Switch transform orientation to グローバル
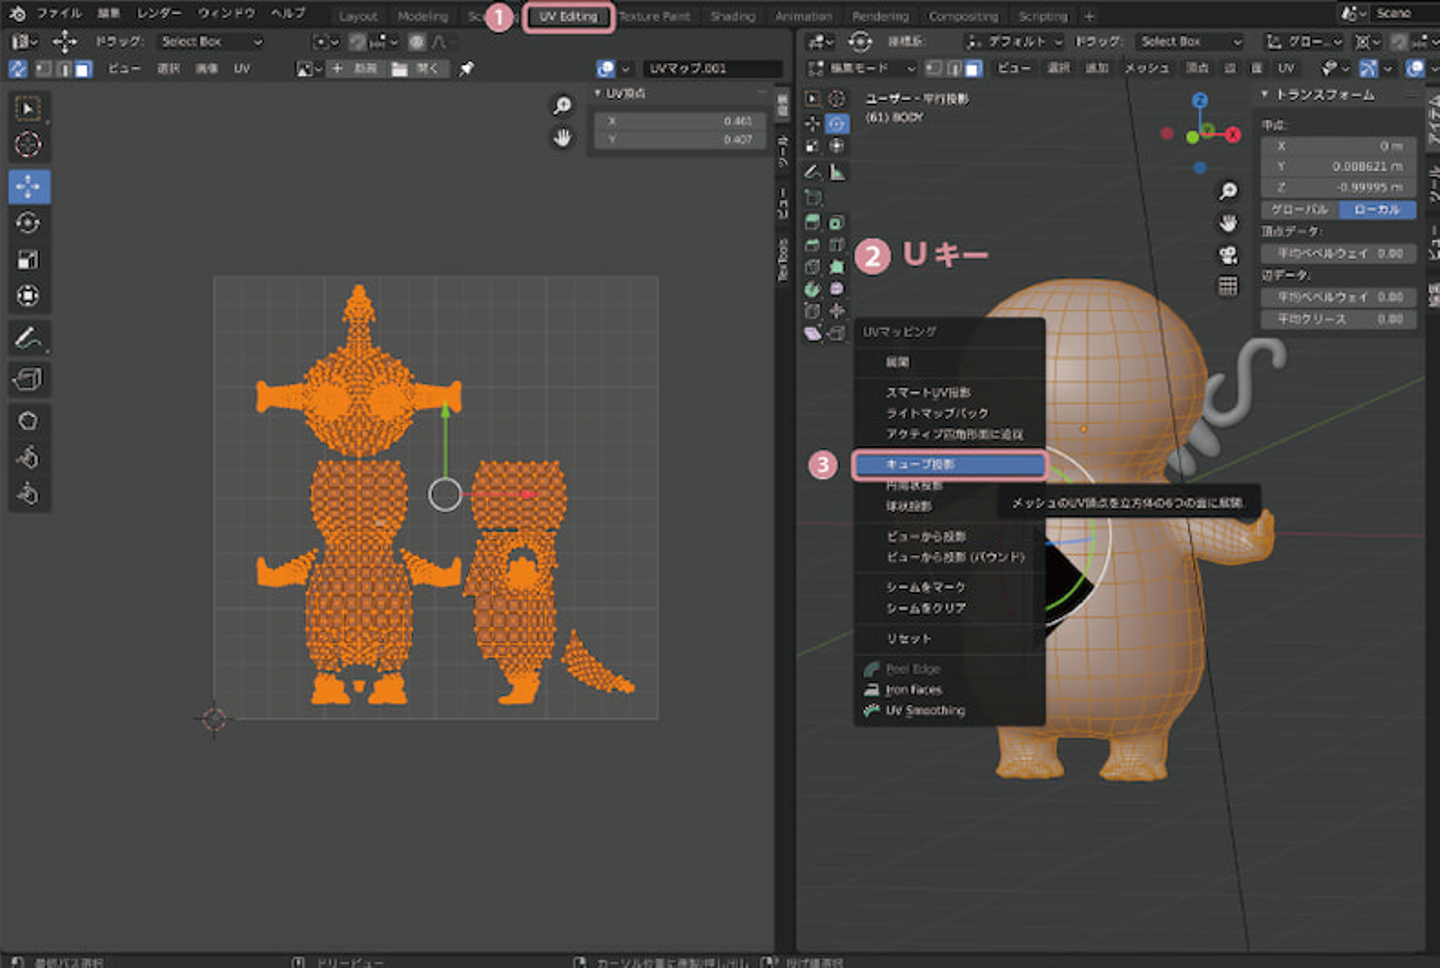Screen dimensions: 1440x968 tap(1299, 210)
